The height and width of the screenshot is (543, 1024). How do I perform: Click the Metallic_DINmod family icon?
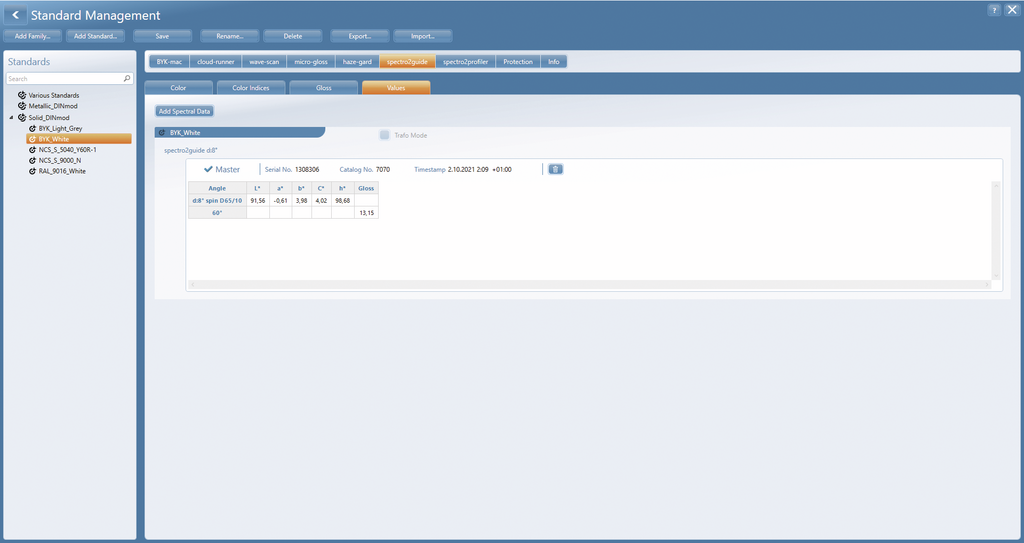pos(22,106)
